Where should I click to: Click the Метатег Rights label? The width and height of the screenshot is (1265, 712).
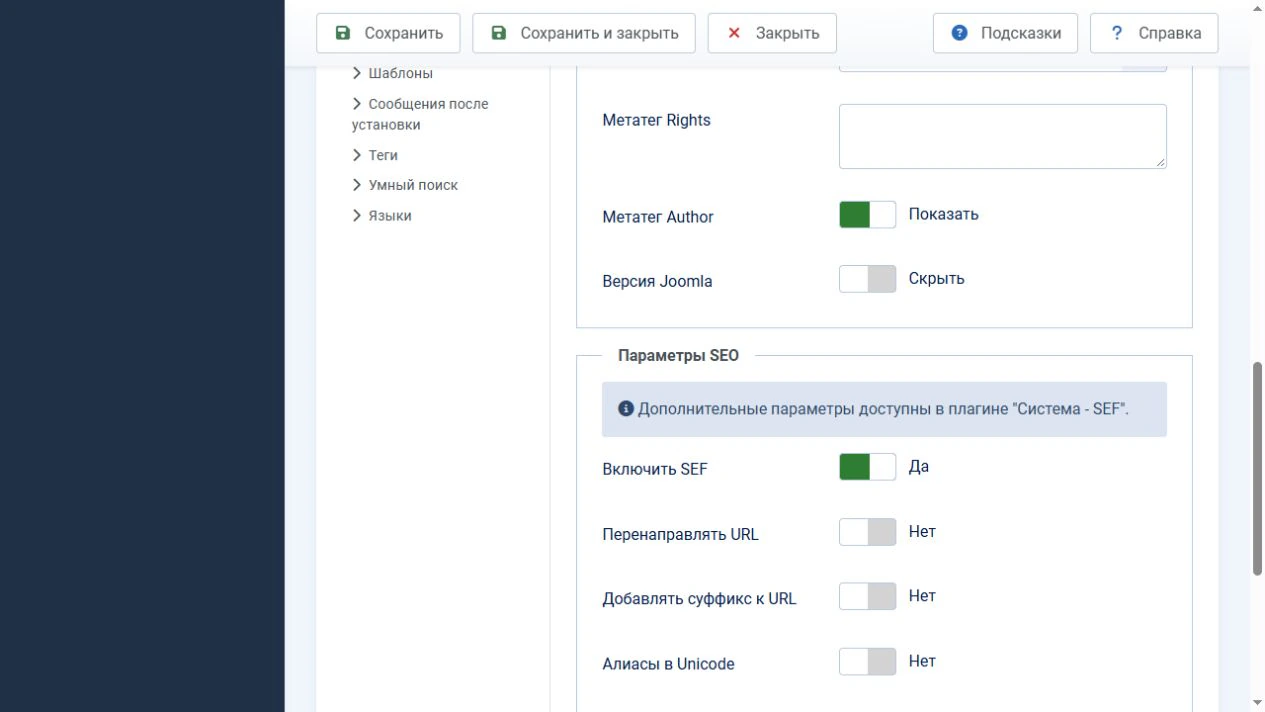(x=656, y=120)
